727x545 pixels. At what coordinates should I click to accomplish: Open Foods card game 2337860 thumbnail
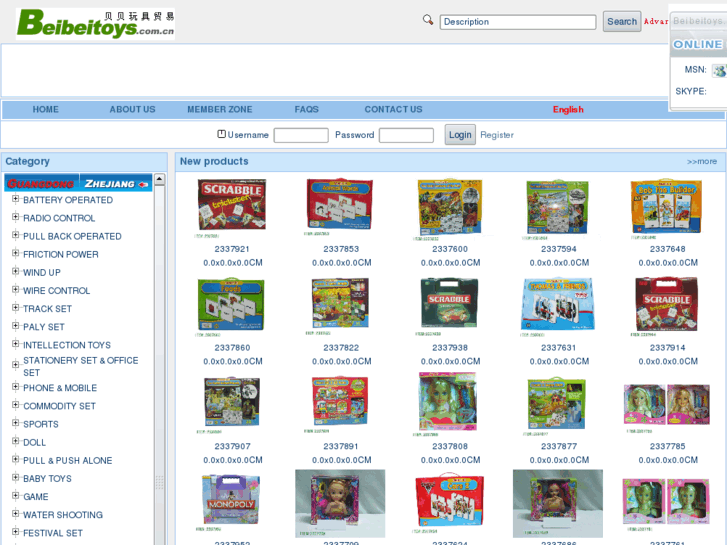(x=231, y=304)
